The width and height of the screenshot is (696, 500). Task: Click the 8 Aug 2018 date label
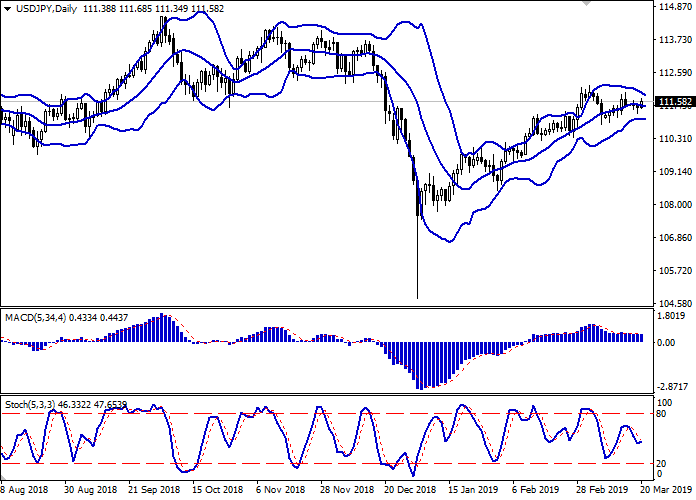24,491
